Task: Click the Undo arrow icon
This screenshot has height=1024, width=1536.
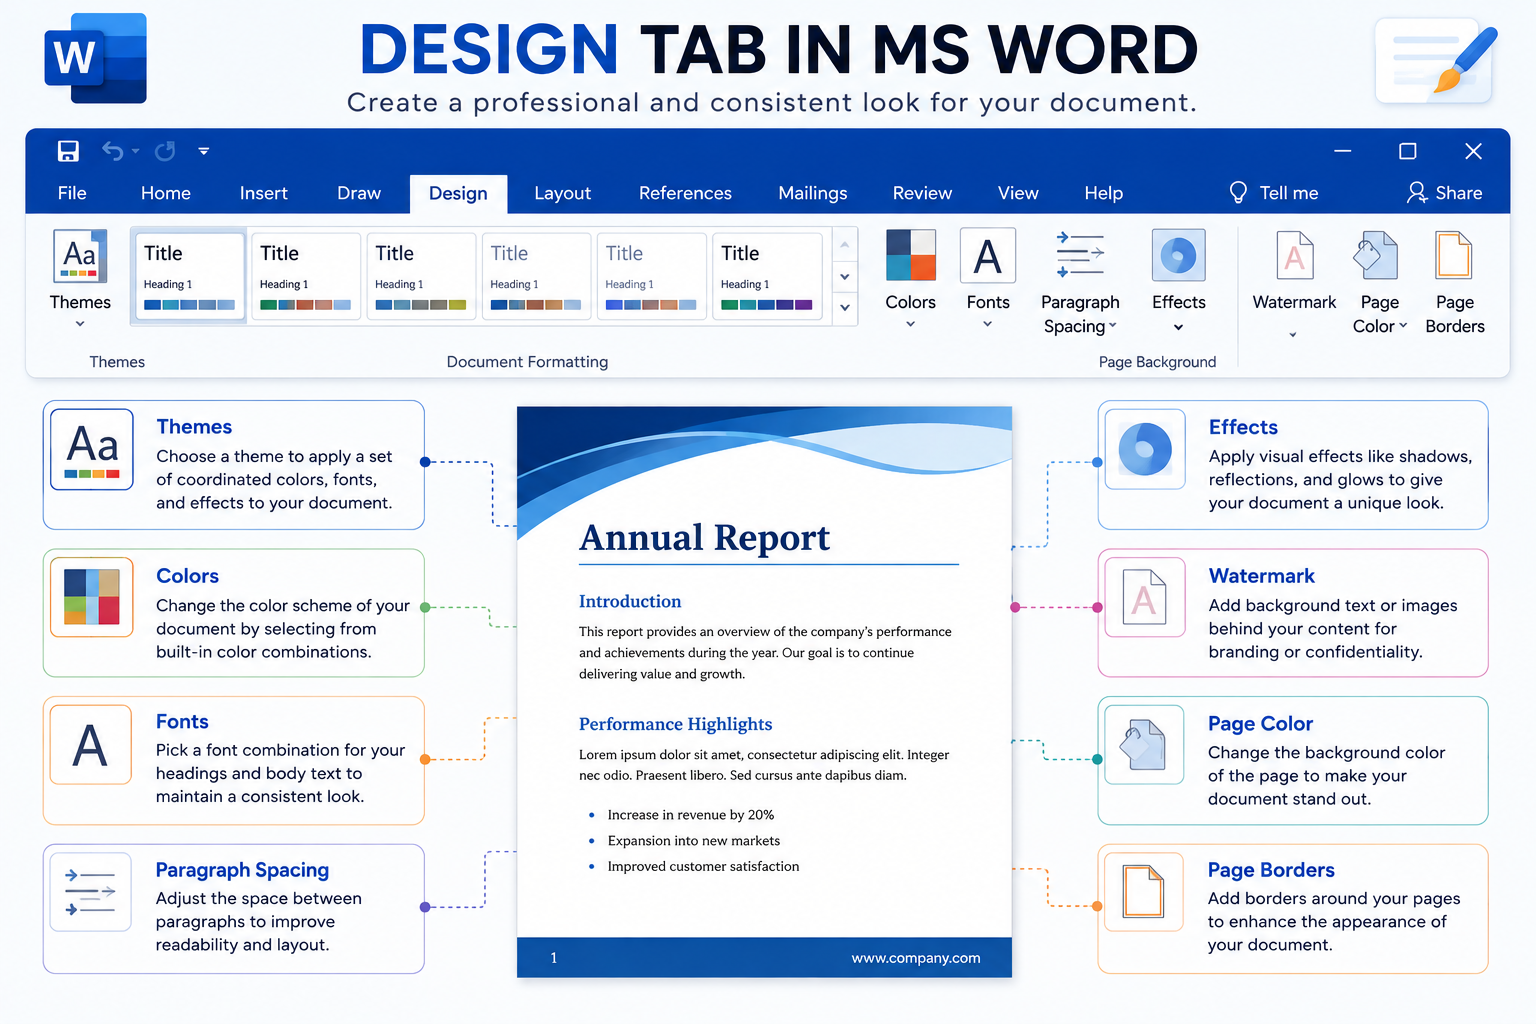Action: [x=113, y=151]
